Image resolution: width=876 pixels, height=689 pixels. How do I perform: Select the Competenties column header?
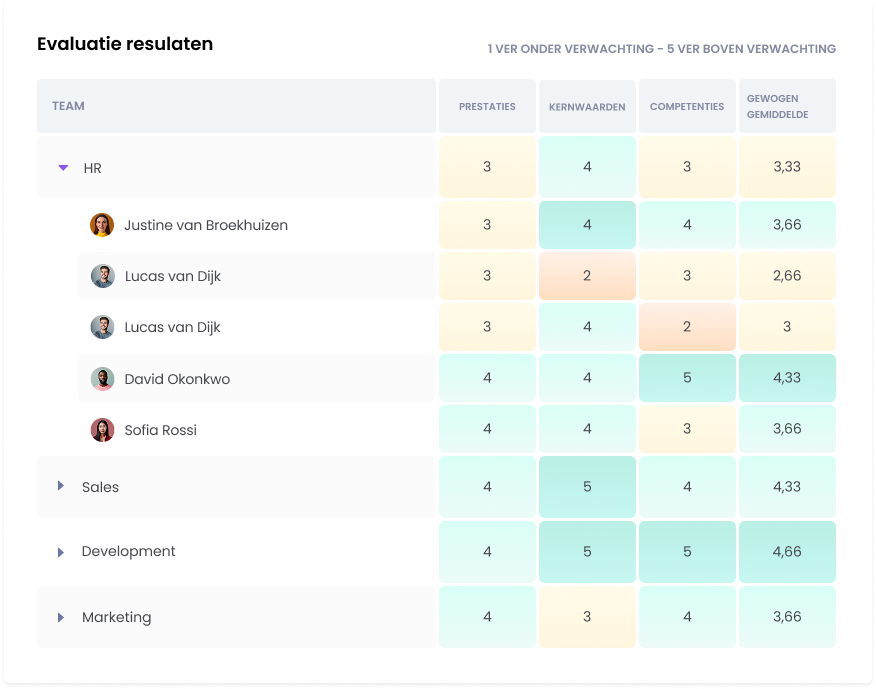point(687,107)
